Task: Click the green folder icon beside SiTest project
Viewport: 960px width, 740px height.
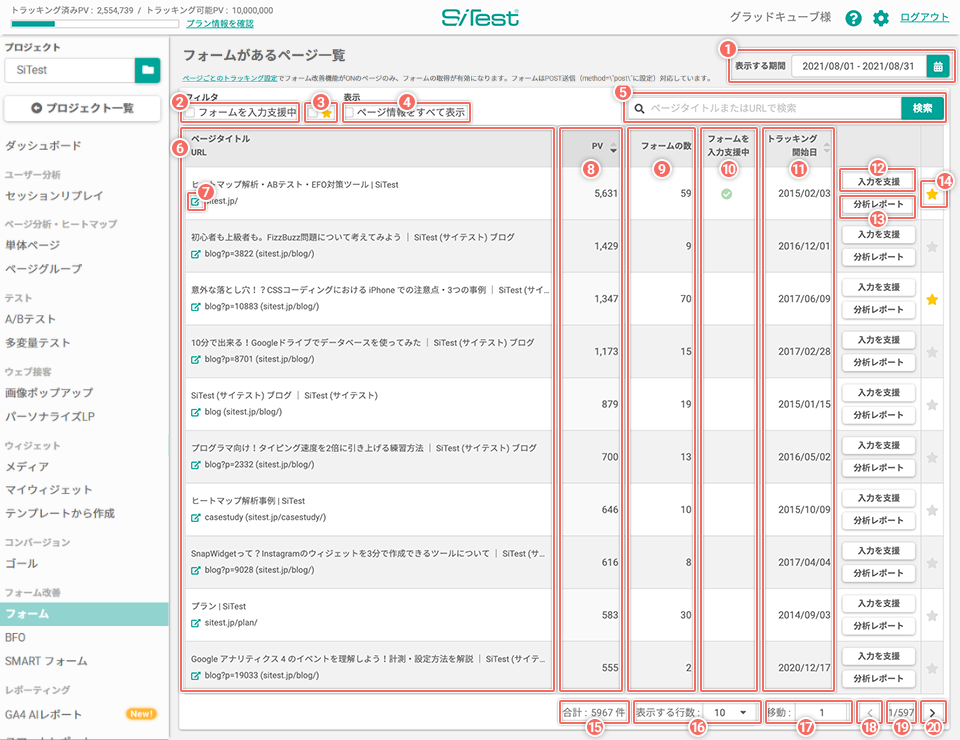Action: tap(148, 70)
